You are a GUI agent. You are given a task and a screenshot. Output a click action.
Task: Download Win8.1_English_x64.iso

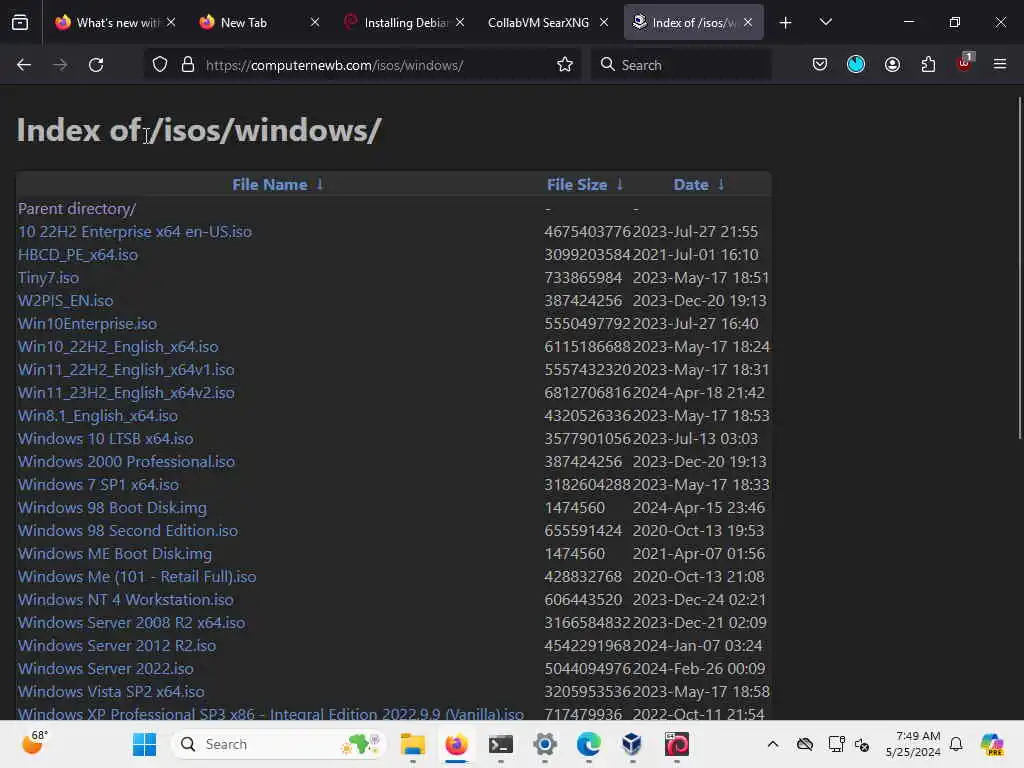(97, 415)
